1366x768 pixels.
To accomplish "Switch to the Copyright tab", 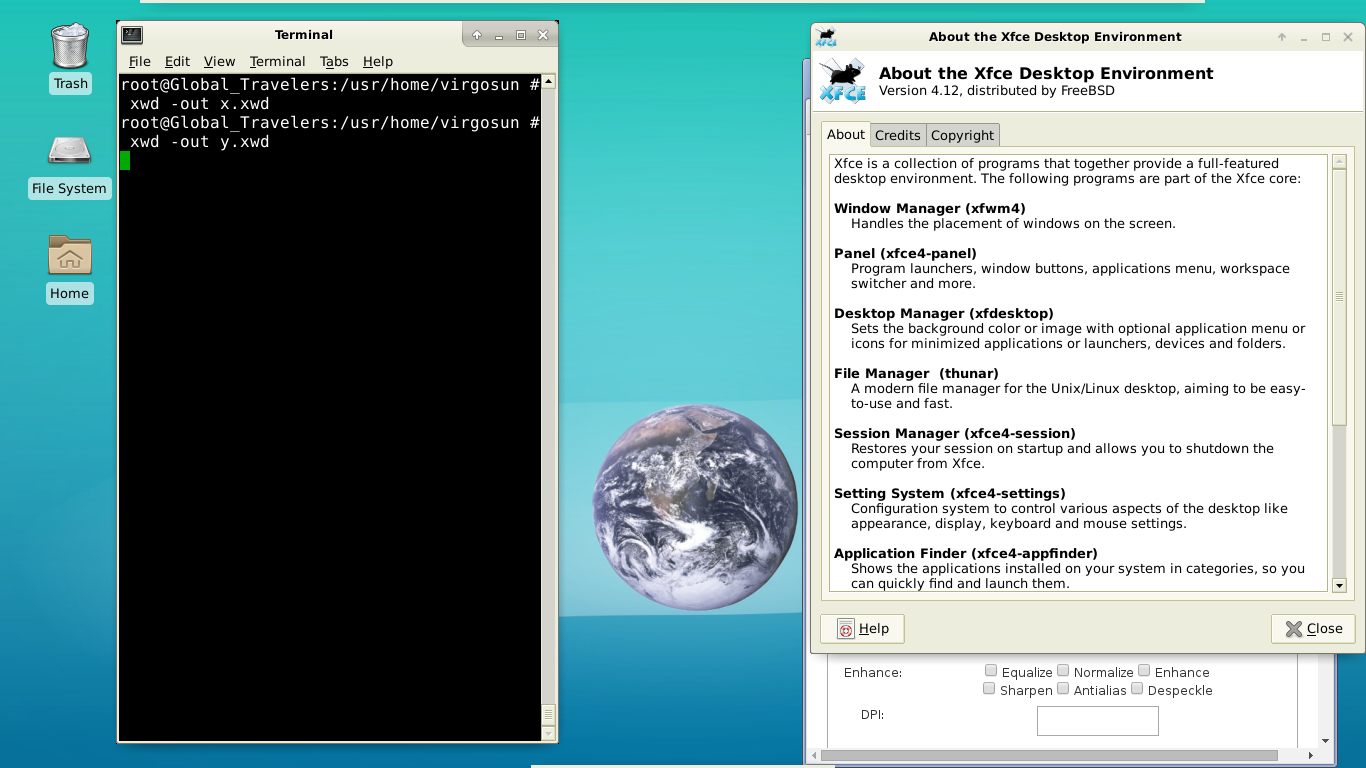I will (x=962, y=135).
